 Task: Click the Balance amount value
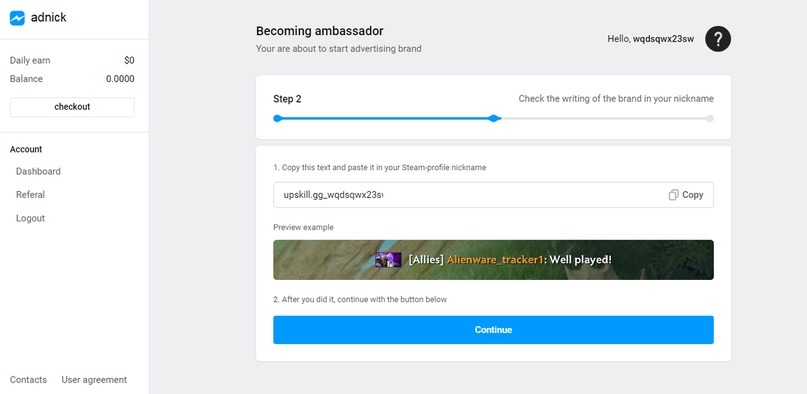click(120, 79)
